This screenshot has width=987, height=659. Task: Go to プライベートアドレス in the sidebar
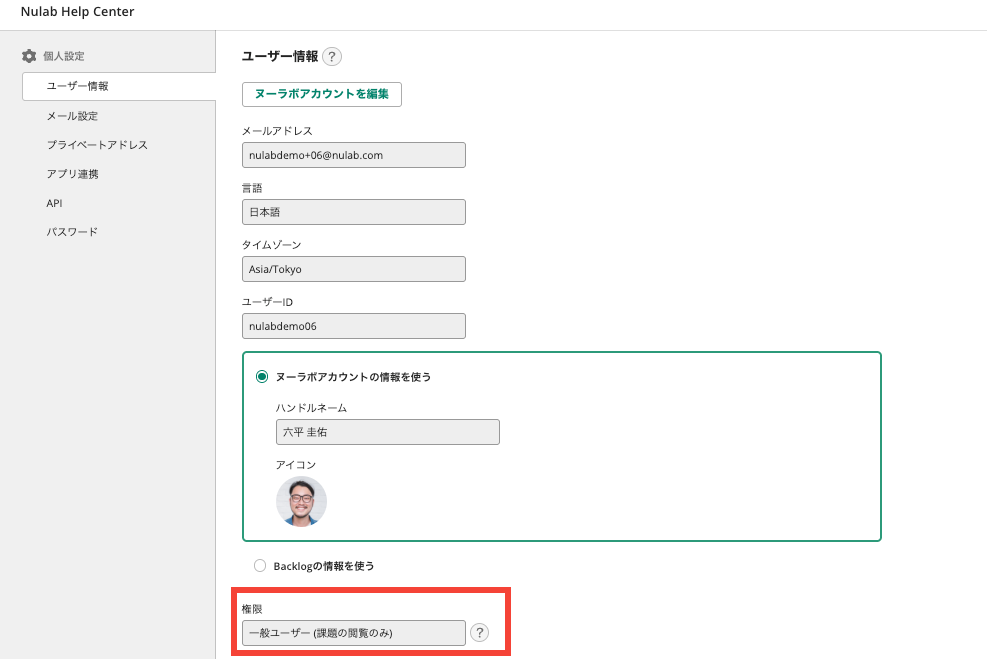(x=97, y=145)
